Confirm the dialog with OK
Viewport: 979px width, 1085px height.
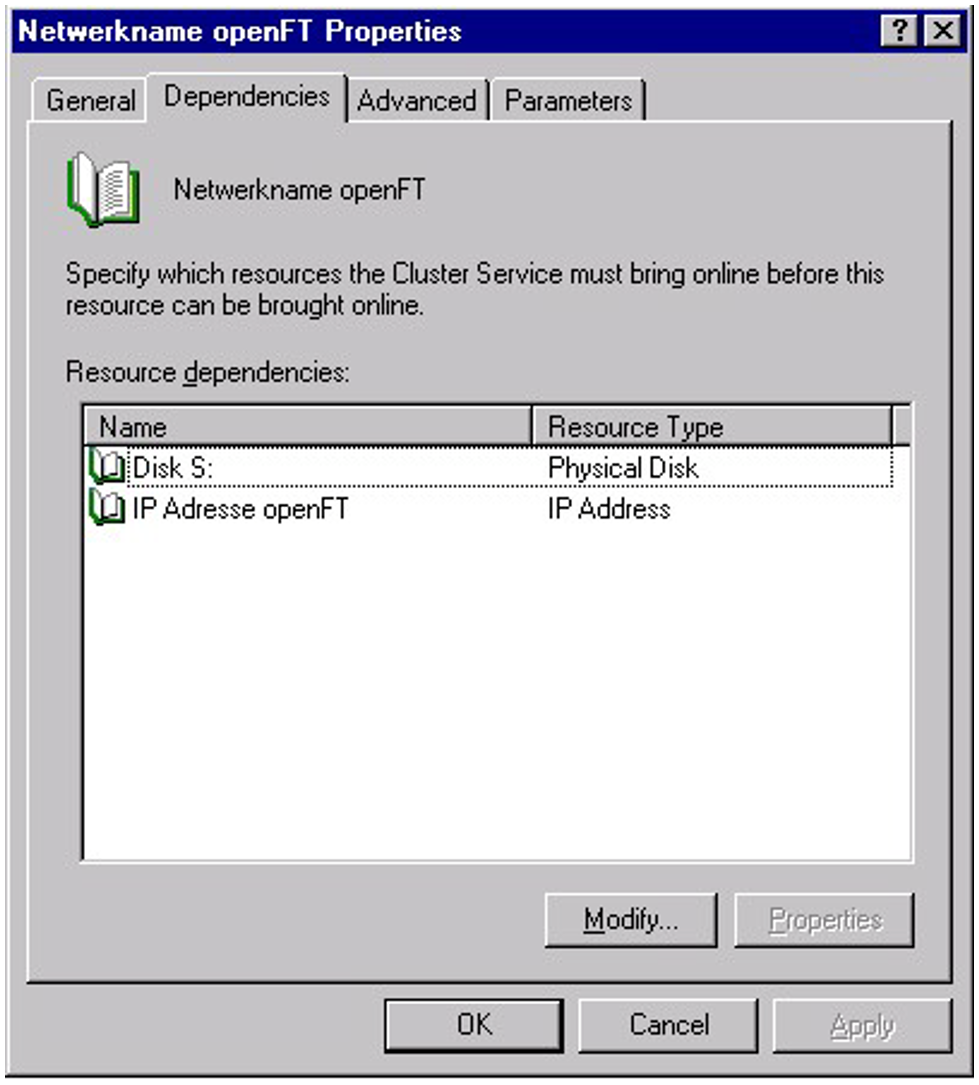pyautogui.click(x=474, y=1025)
